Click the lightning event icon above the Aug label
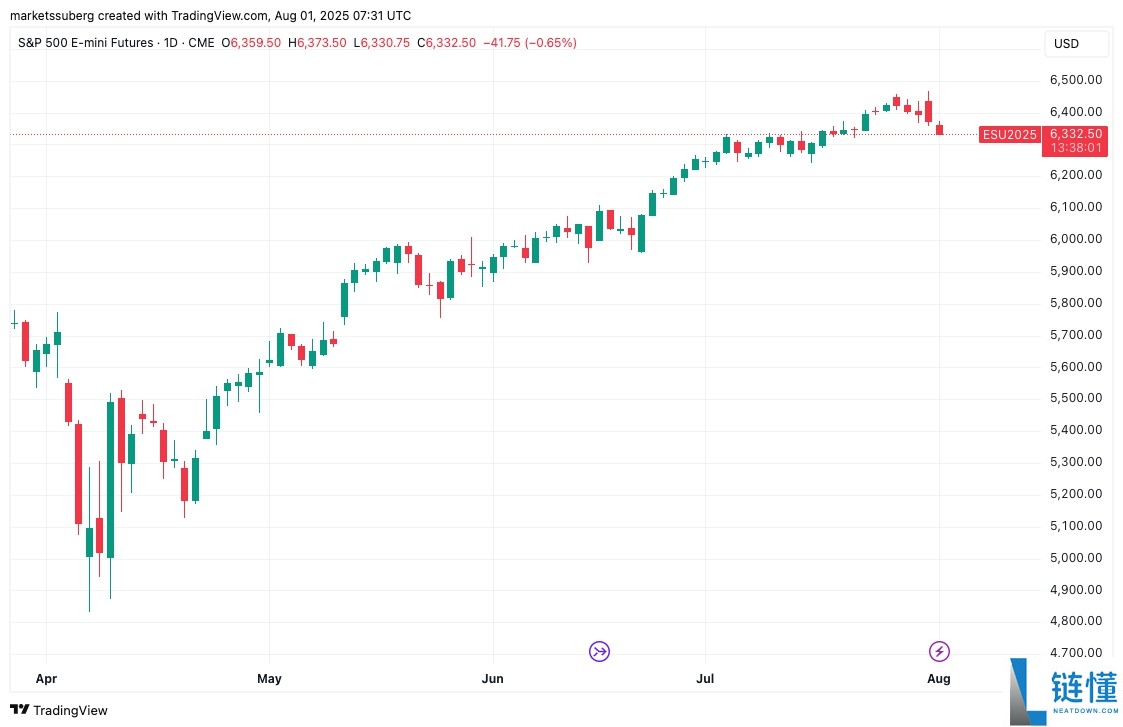The image size is (1123, 727). (x=938, y=651)
